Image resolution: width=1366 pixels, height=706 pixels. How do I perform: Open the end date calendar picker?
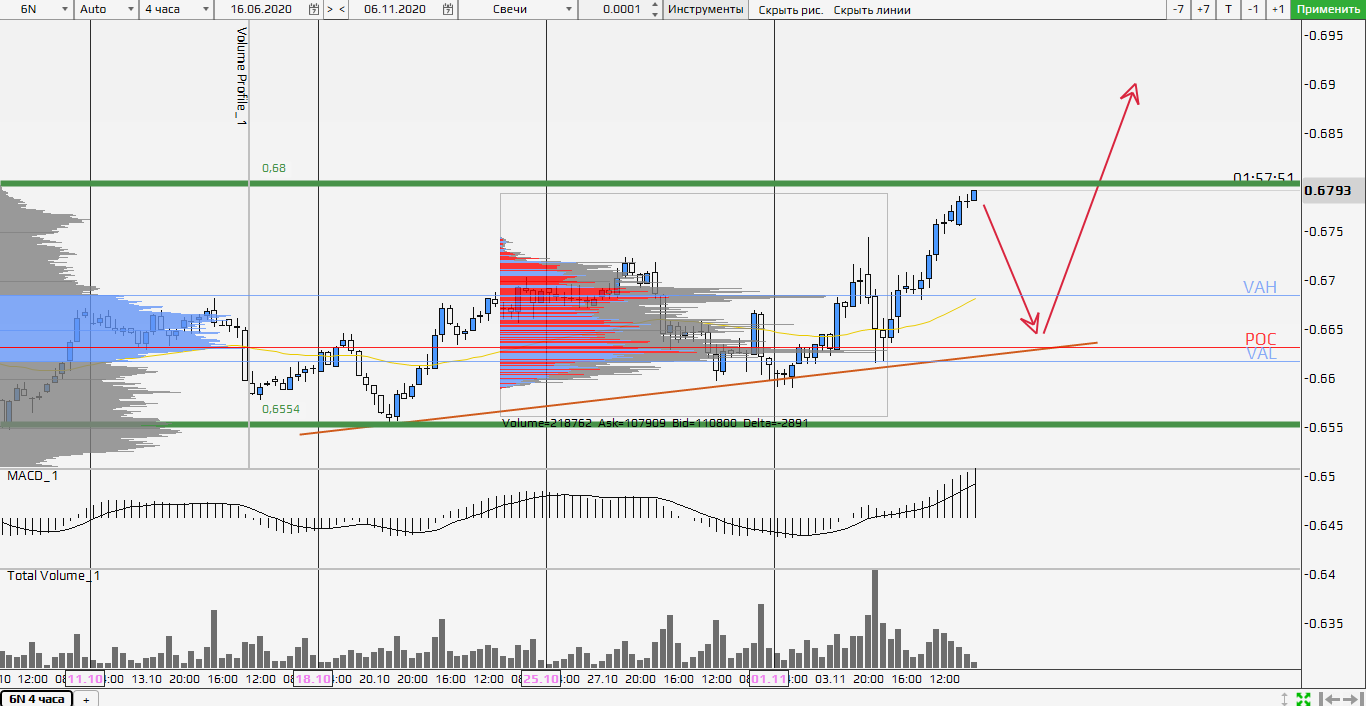tap(449, 9)
